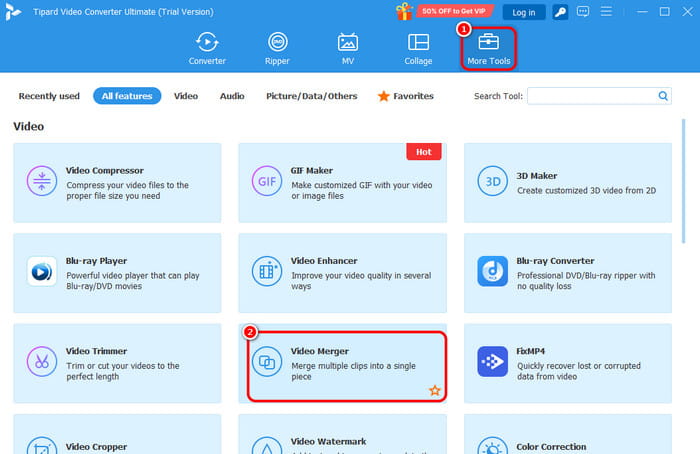The image size is (700, 454).
Task: Click 'Trim or cut your videos' description
Action: click(123, 371)
